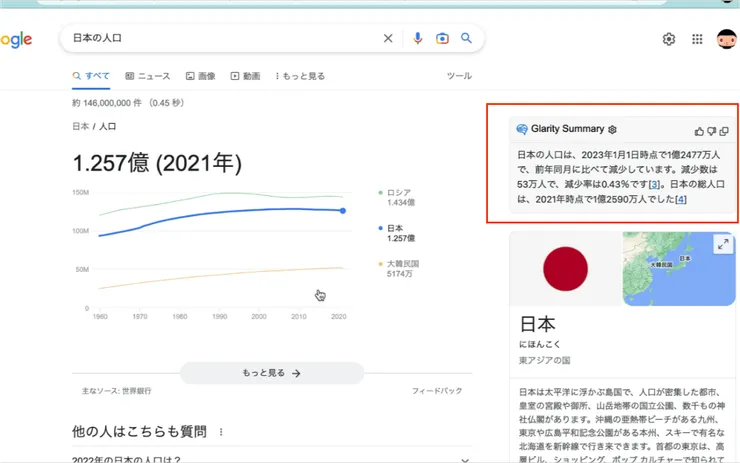
Task: Click the Japan map thumbnail
Action: coord(679,269)
